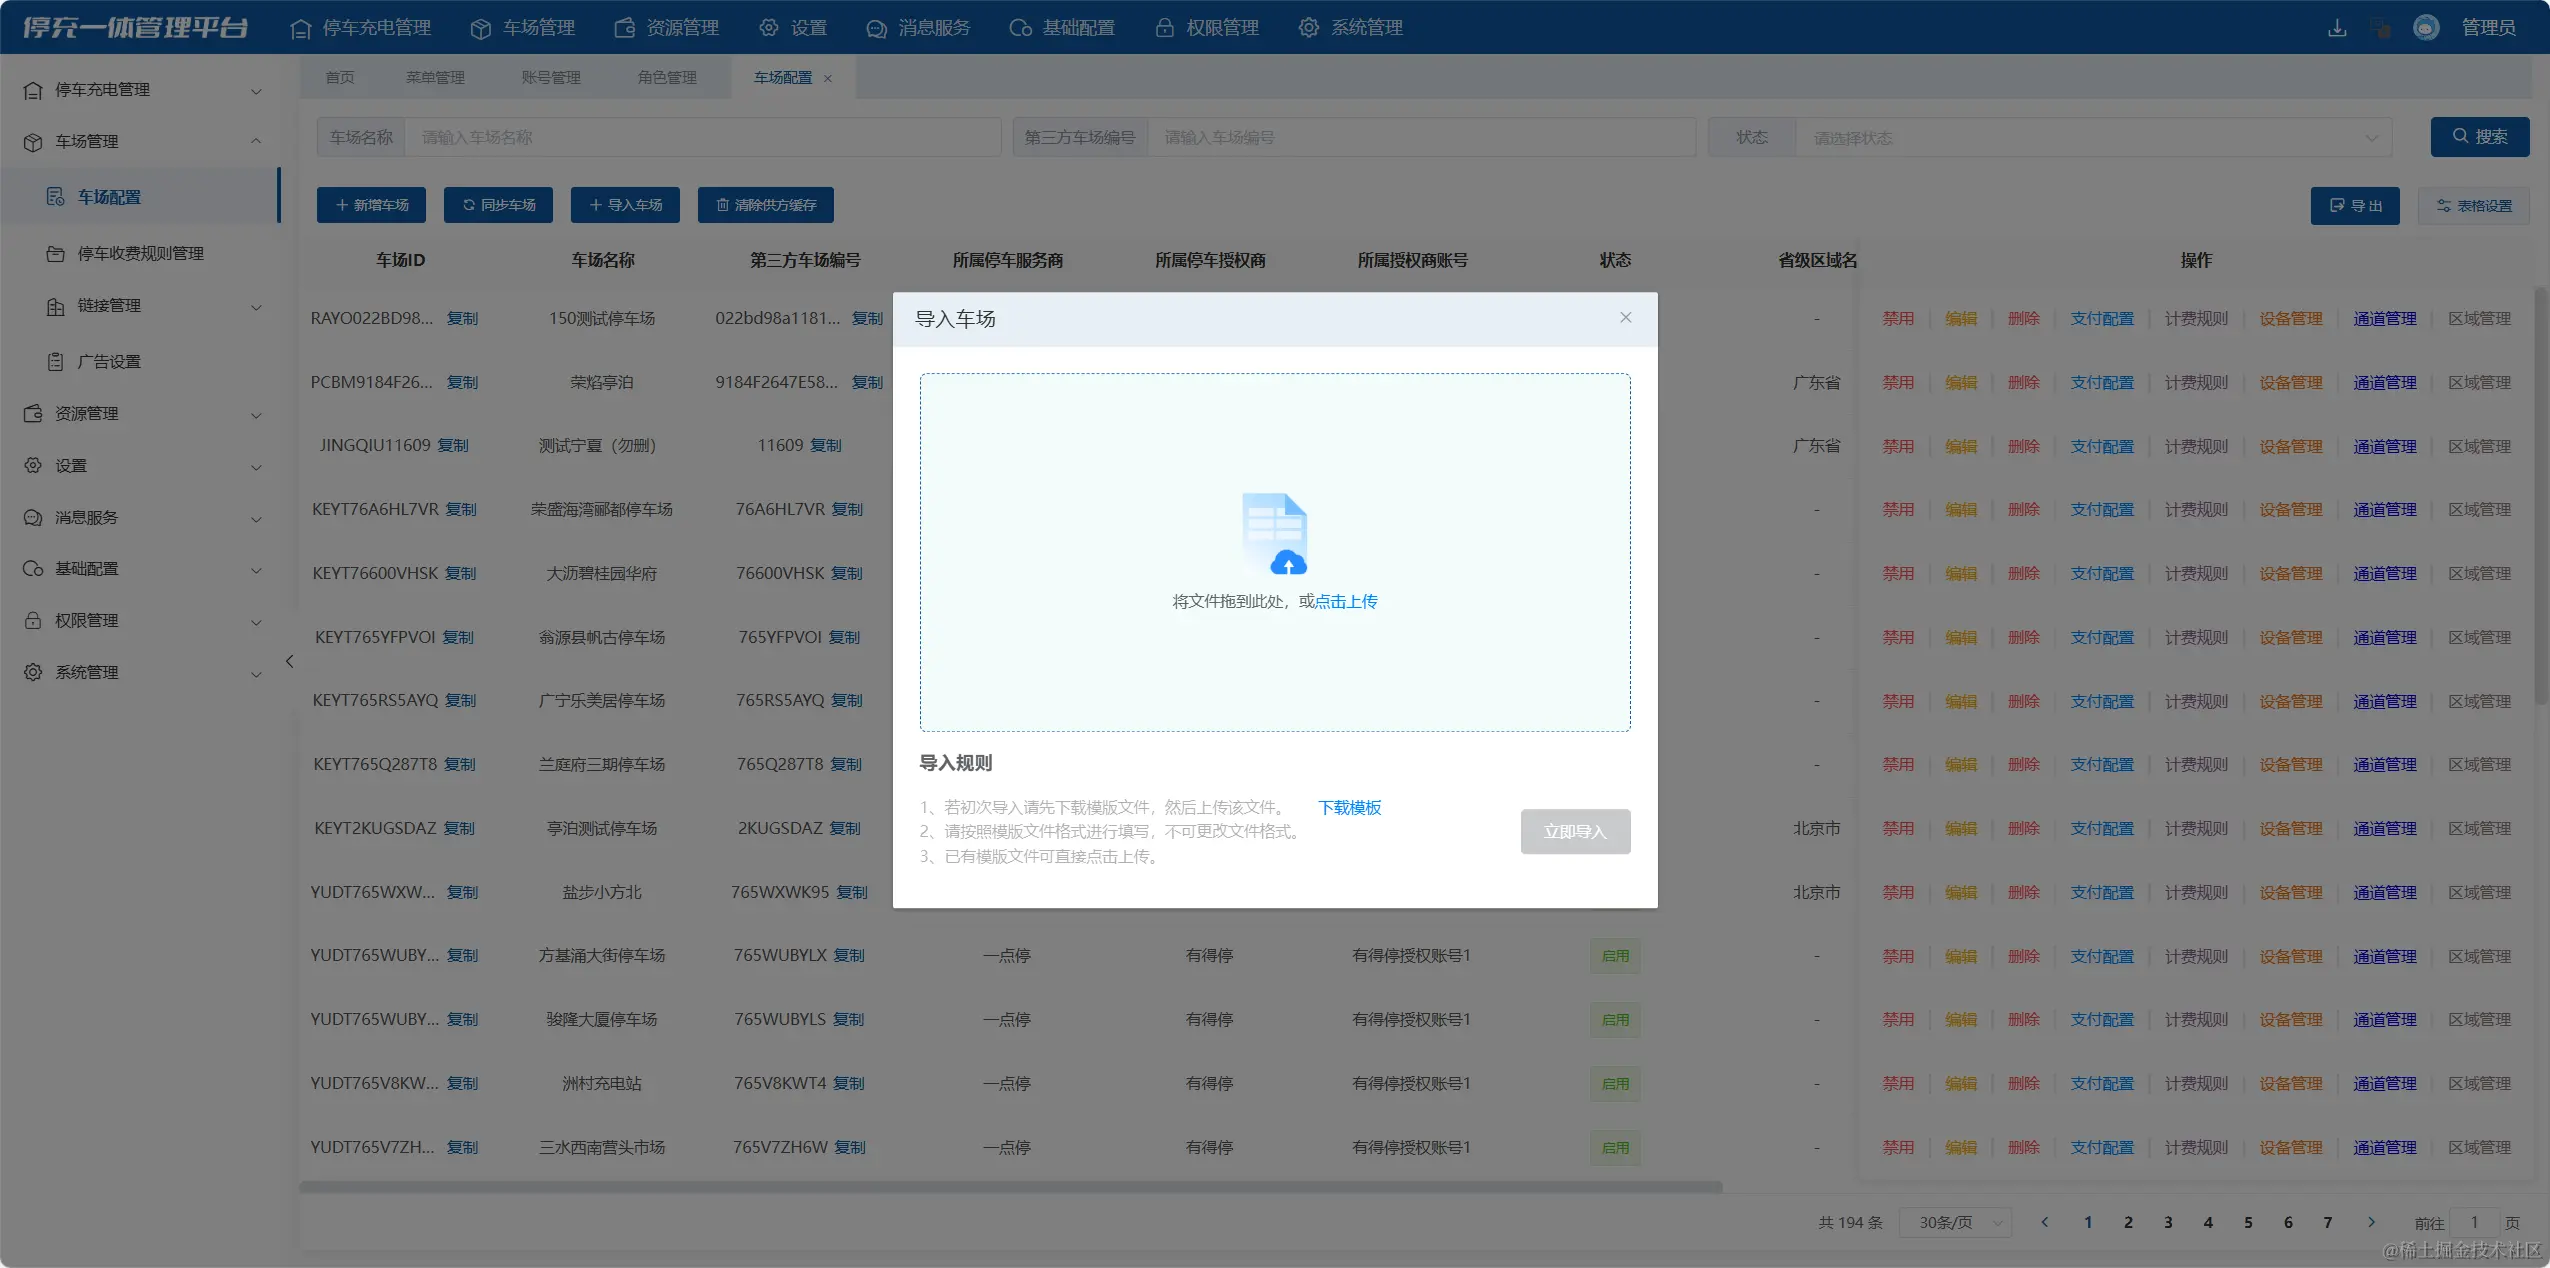Close the 车场配置 tab with x icon

pos(828,78)
